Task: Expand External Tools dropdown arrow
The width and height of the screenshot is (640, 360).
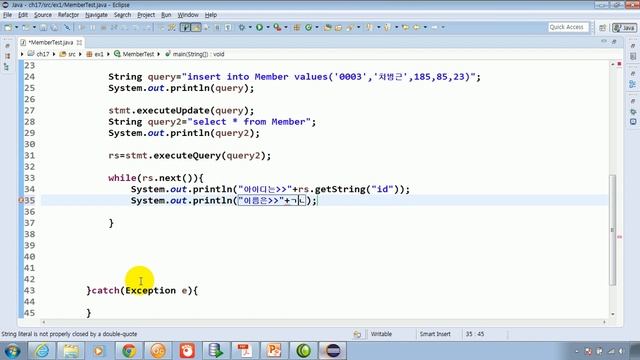Action: [x=285, y=27]
